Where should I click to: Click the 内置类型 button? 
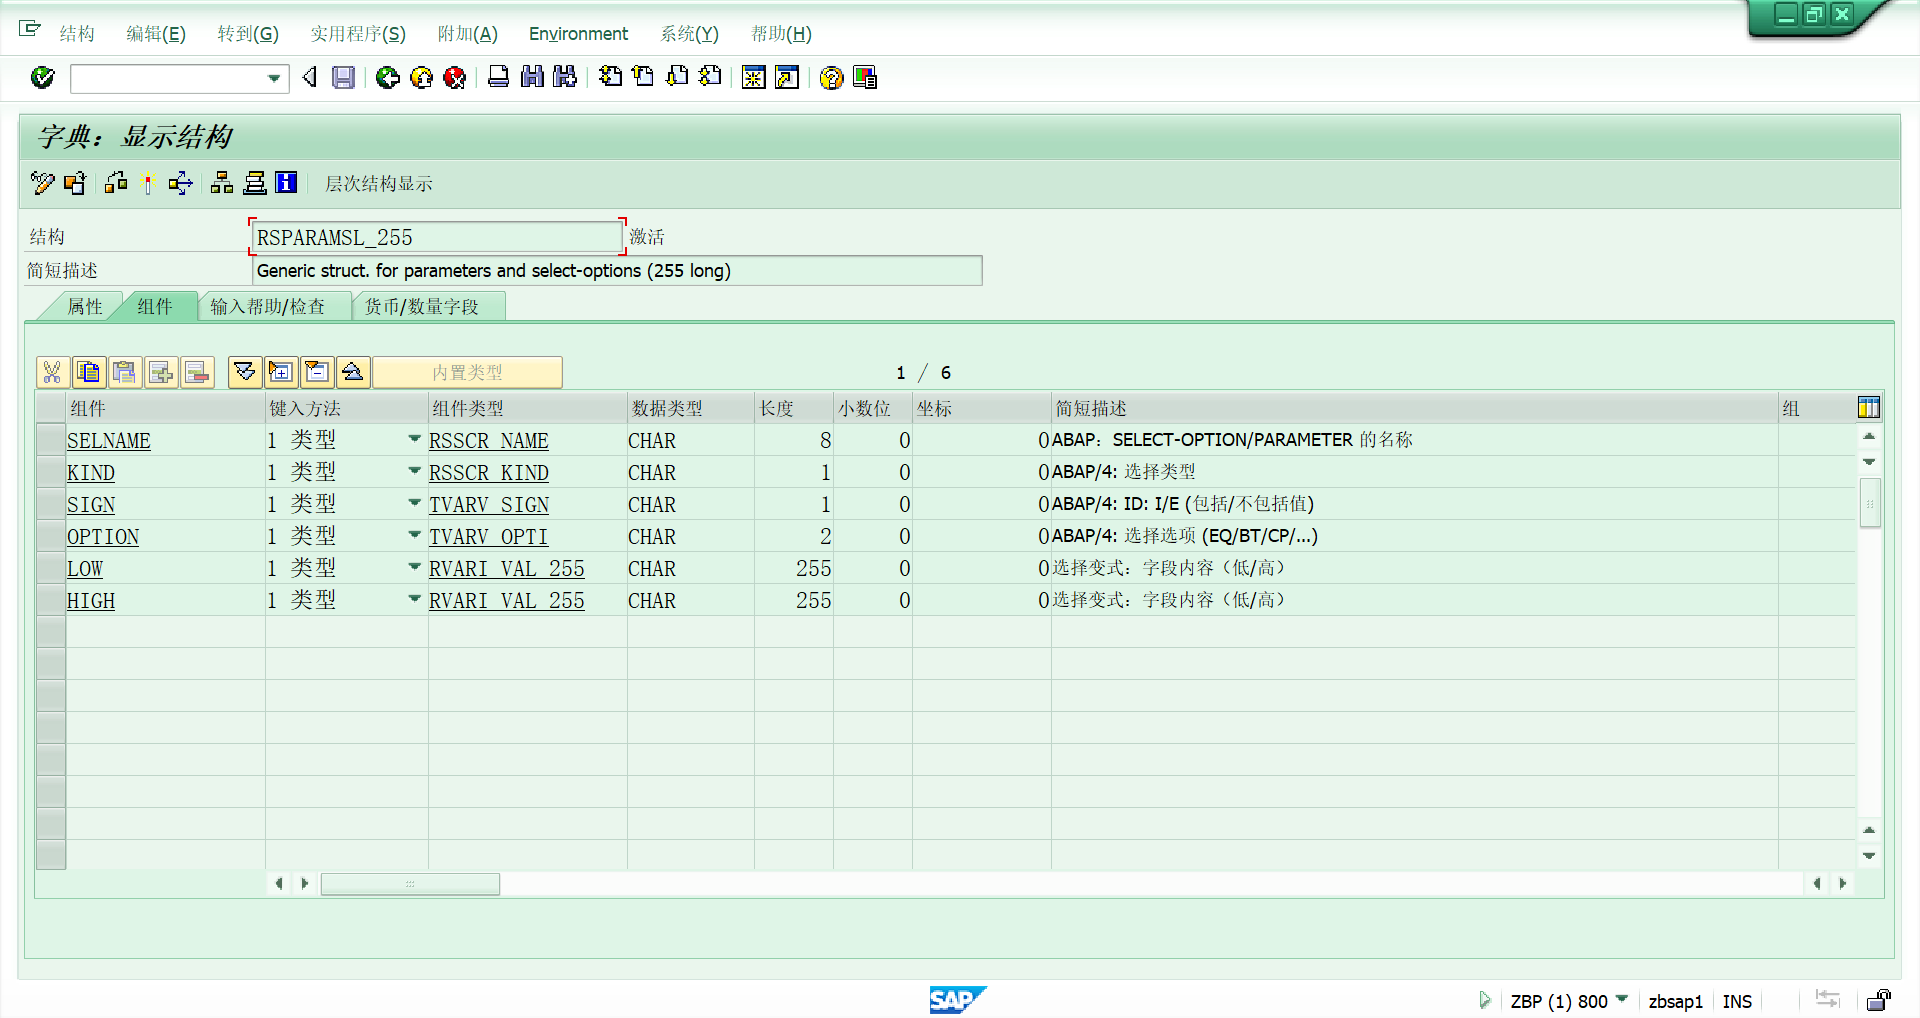pos(466,372)
